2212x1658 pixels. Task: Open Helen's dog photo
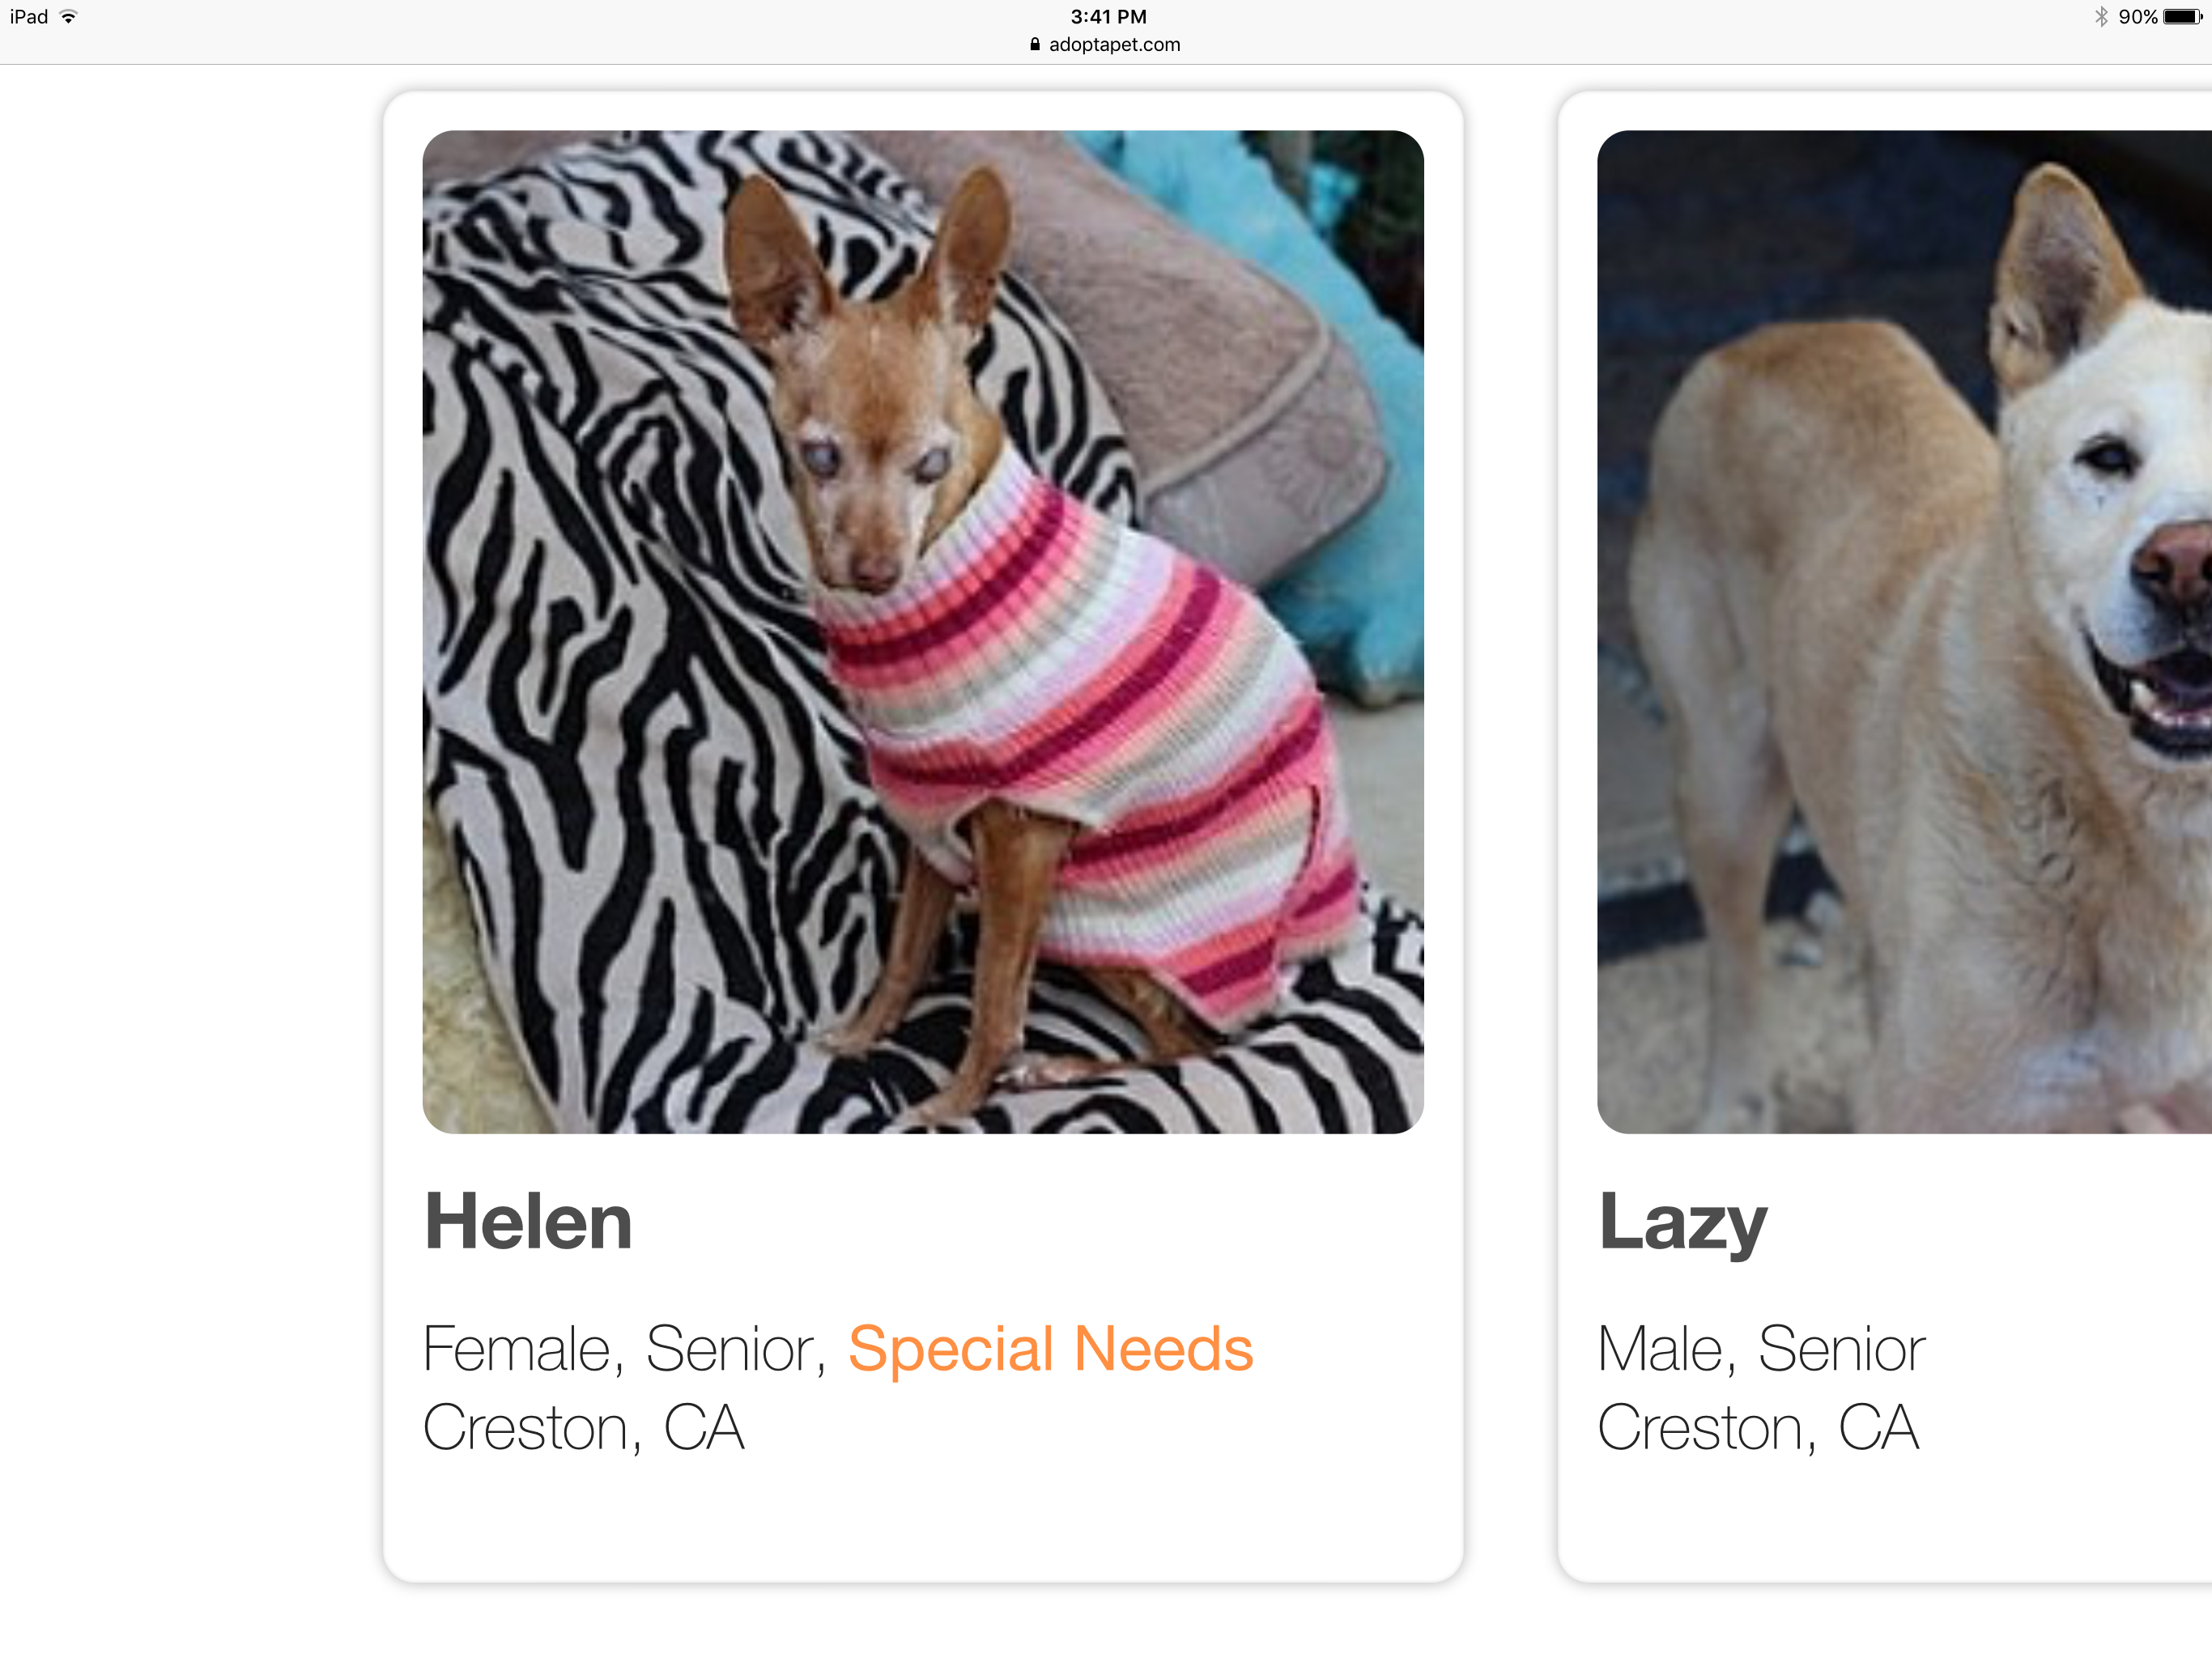click(x=923, y=632)
